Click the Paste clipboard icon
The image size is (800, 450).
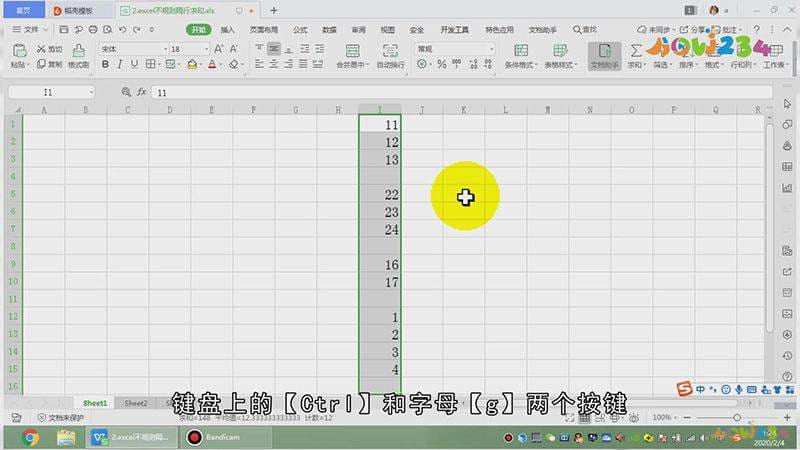point(19,50)
